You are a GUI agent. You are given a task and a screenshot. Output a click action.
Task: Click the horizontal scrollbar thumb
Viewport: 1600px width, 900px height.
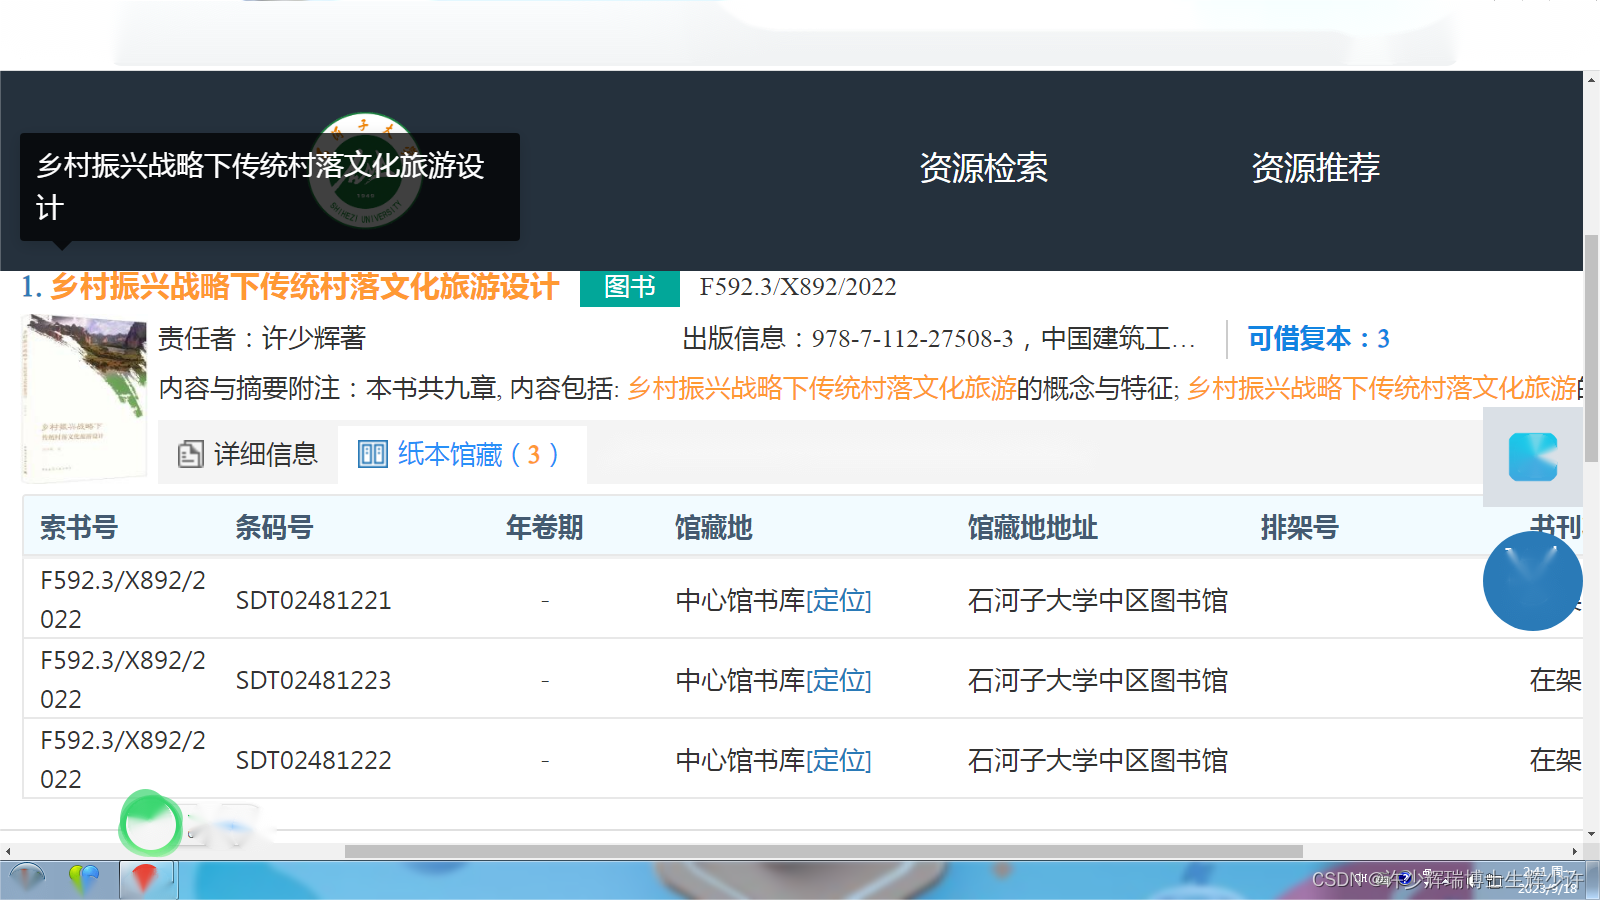[823, 851]
